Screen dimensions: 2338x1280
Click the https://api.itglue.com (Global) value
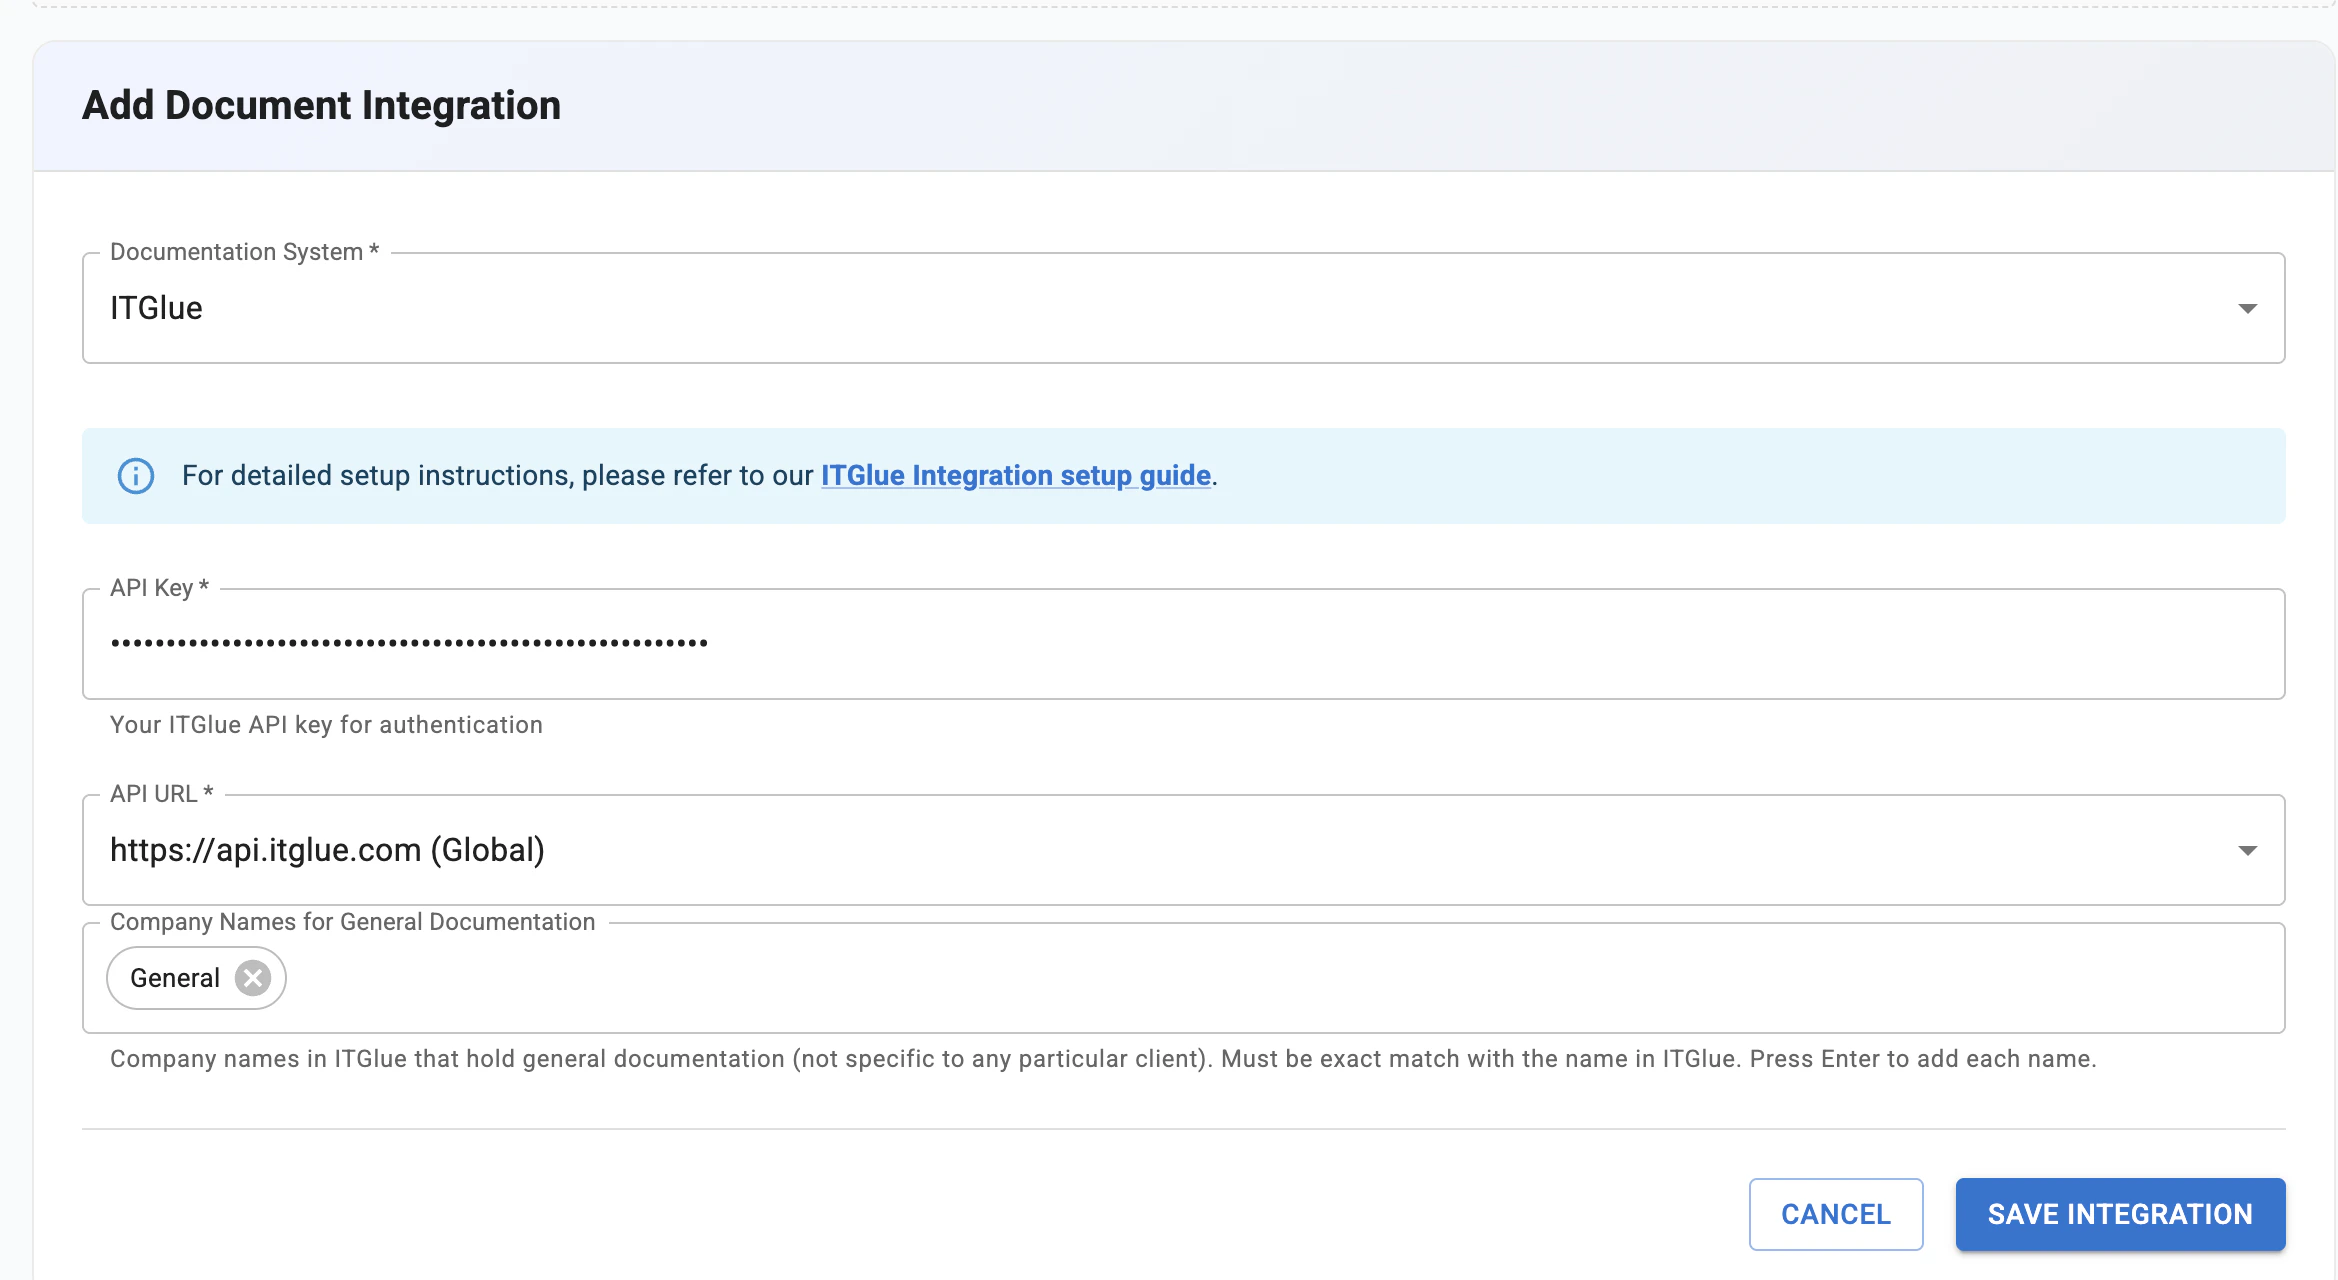click(x=328, y=850)
